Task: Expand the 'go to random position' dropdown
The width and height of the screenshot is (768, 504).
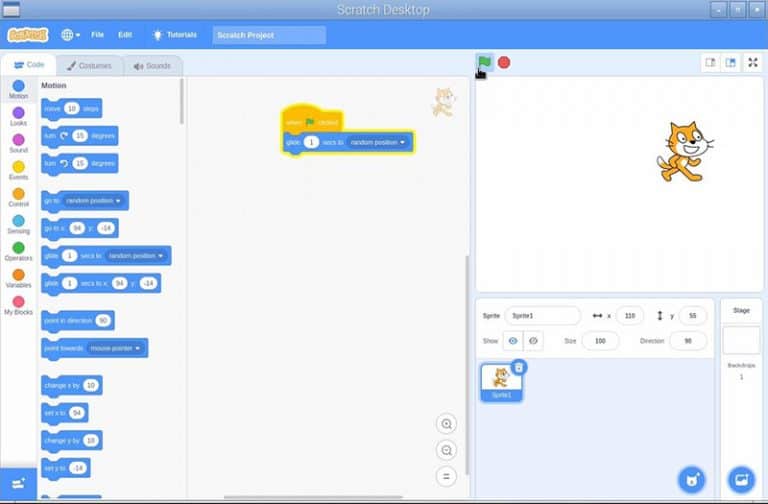Action: point(119,201)
